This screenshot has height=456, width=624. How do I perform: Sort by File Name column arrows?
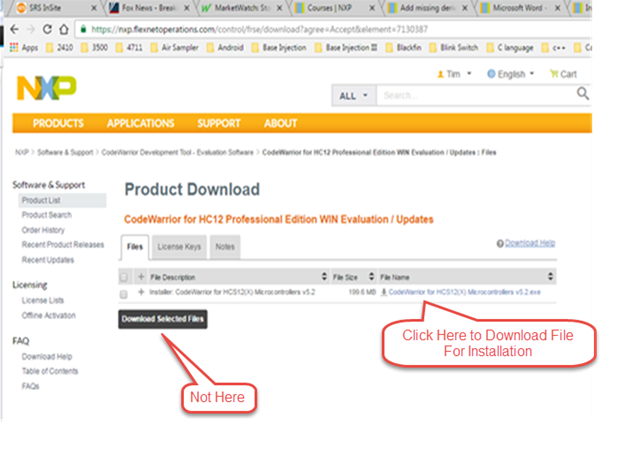click(550, 277)
